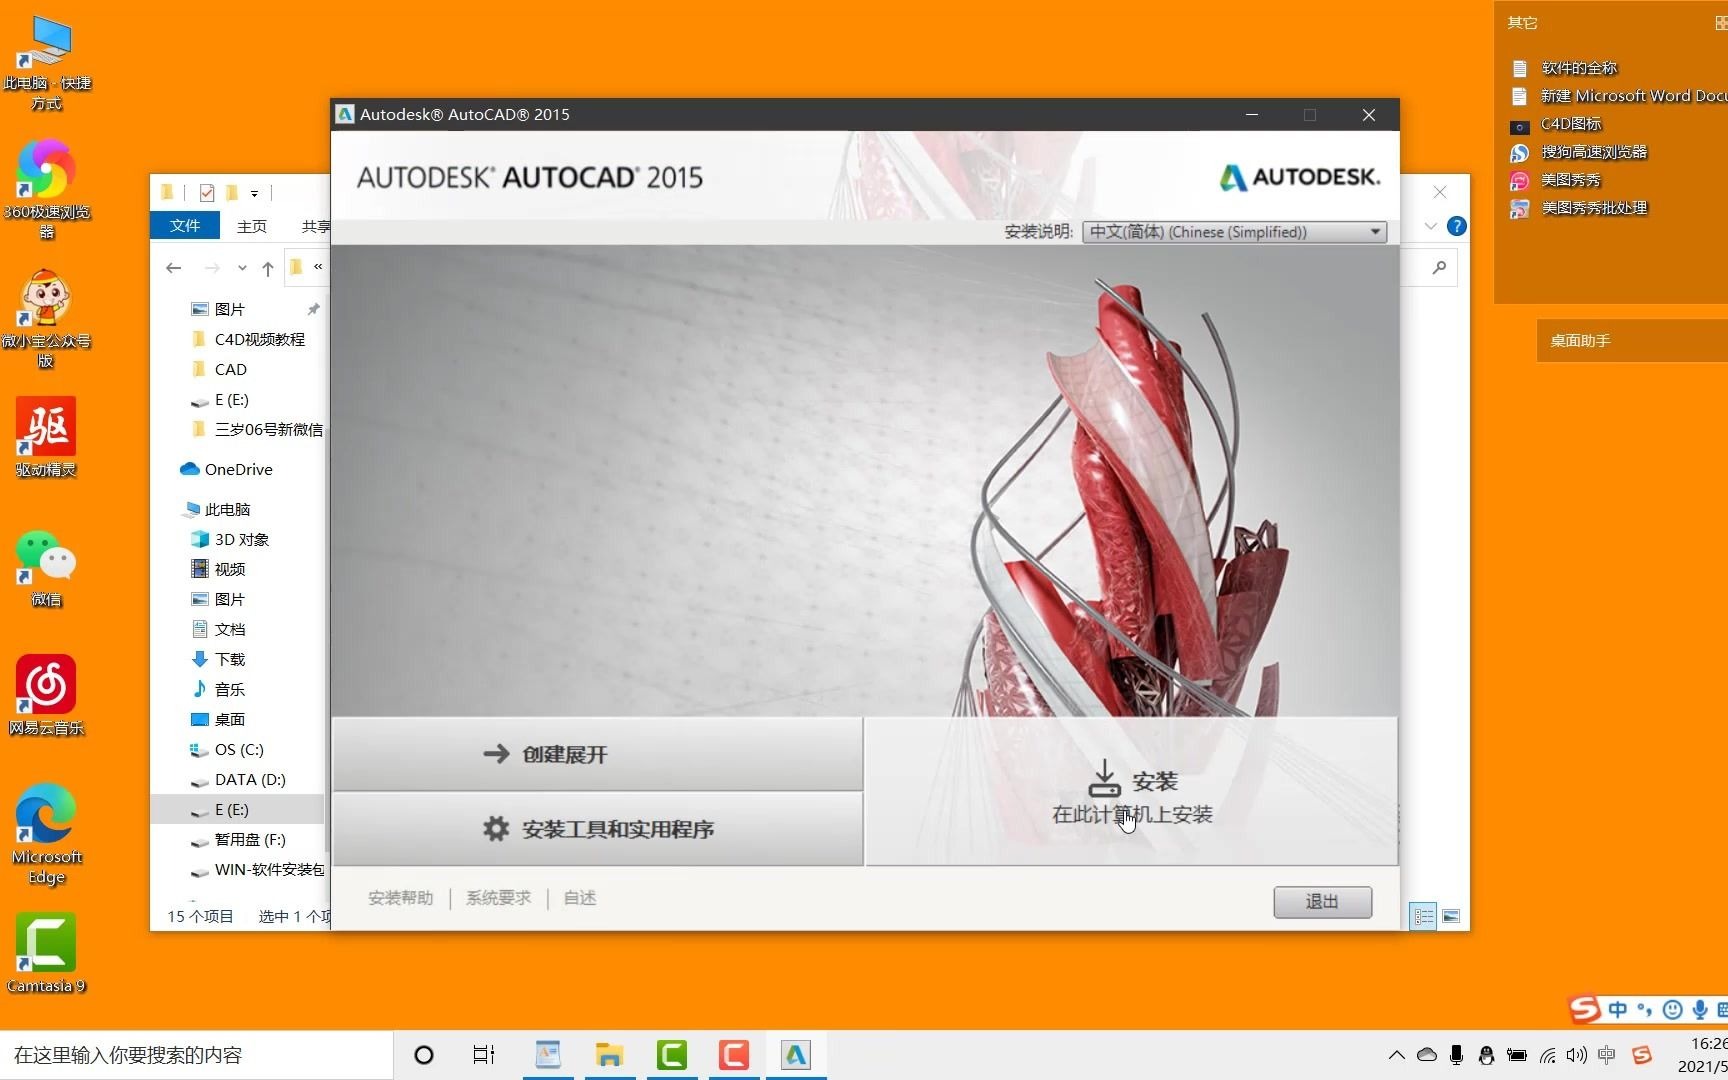Open the 系统要求 link
This screenshot has width=1728, height=1080.
click(498, 898)
